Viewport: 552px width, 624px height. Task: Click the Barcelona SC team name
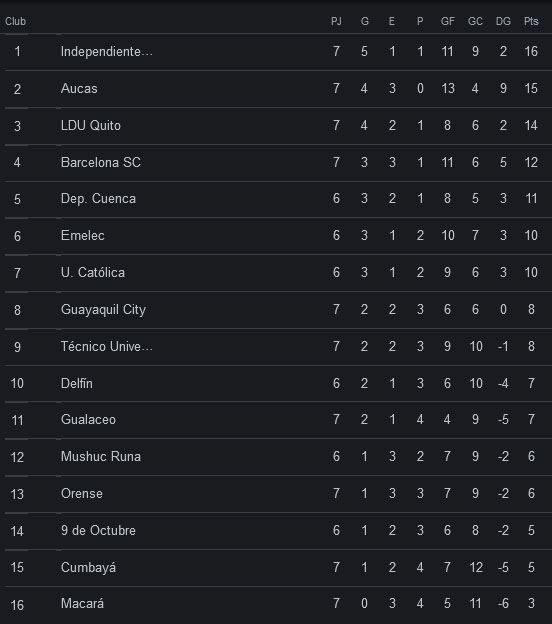(101, 162)
